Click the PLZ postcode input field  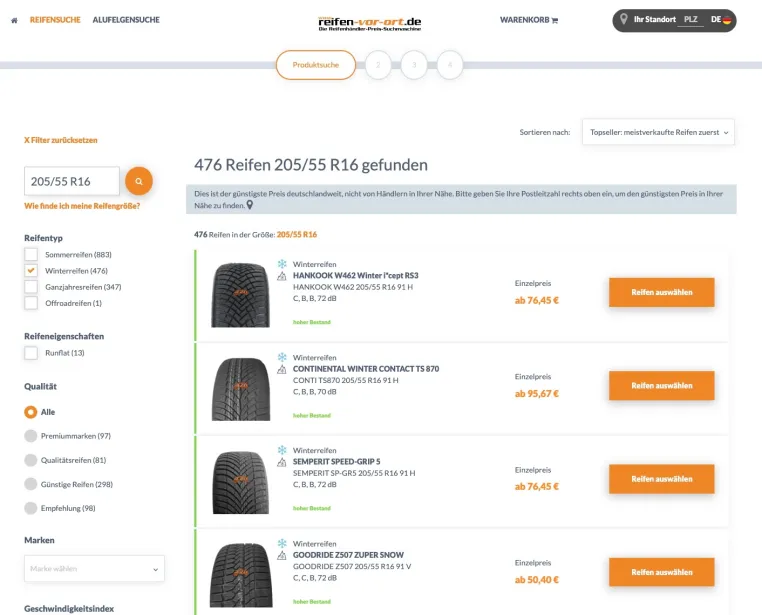point(691,20)
